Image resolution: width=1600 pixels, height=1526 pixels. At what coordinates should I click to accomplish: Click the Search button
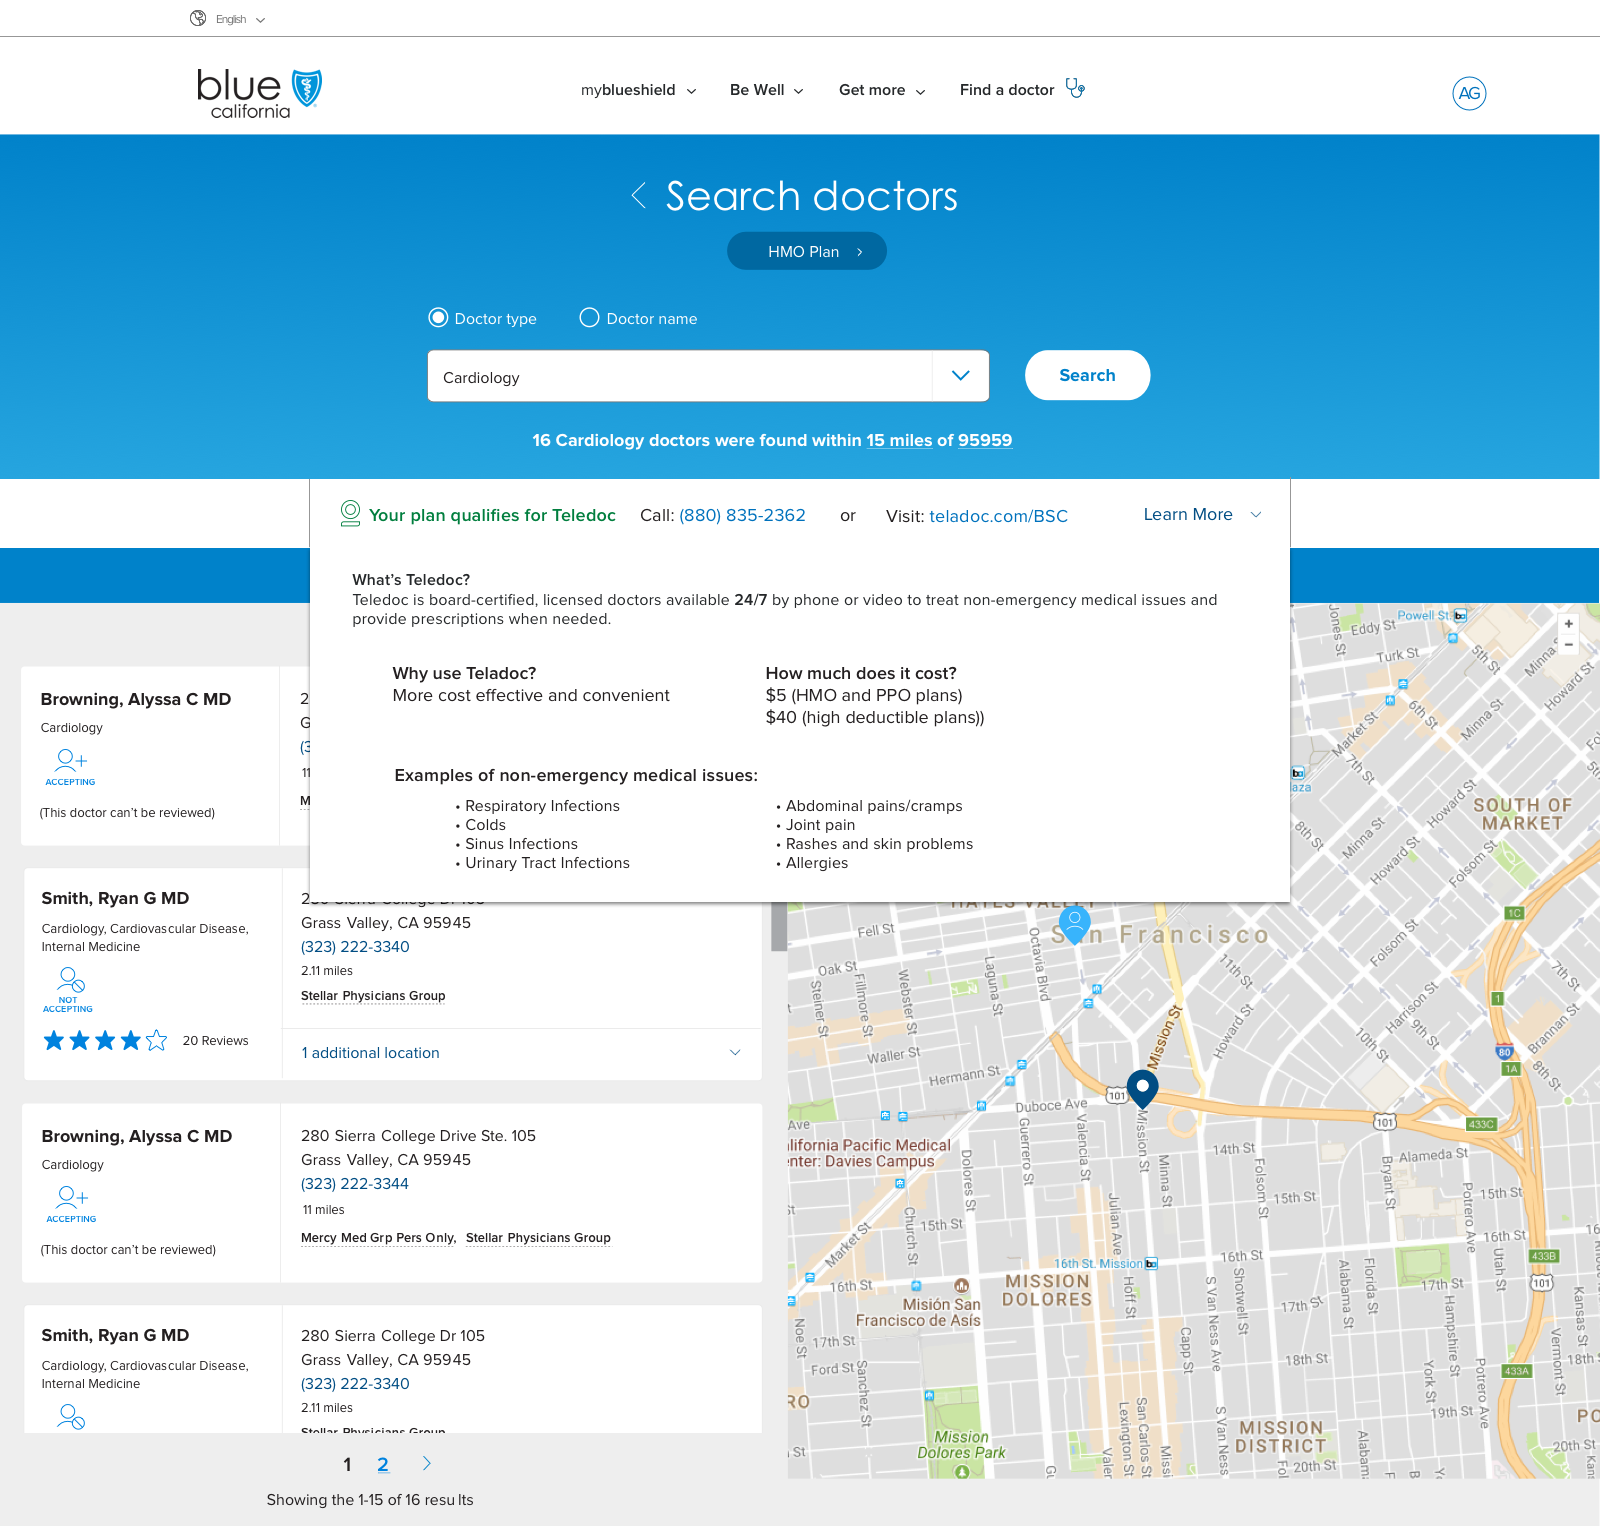click(x=1087, y=375)
